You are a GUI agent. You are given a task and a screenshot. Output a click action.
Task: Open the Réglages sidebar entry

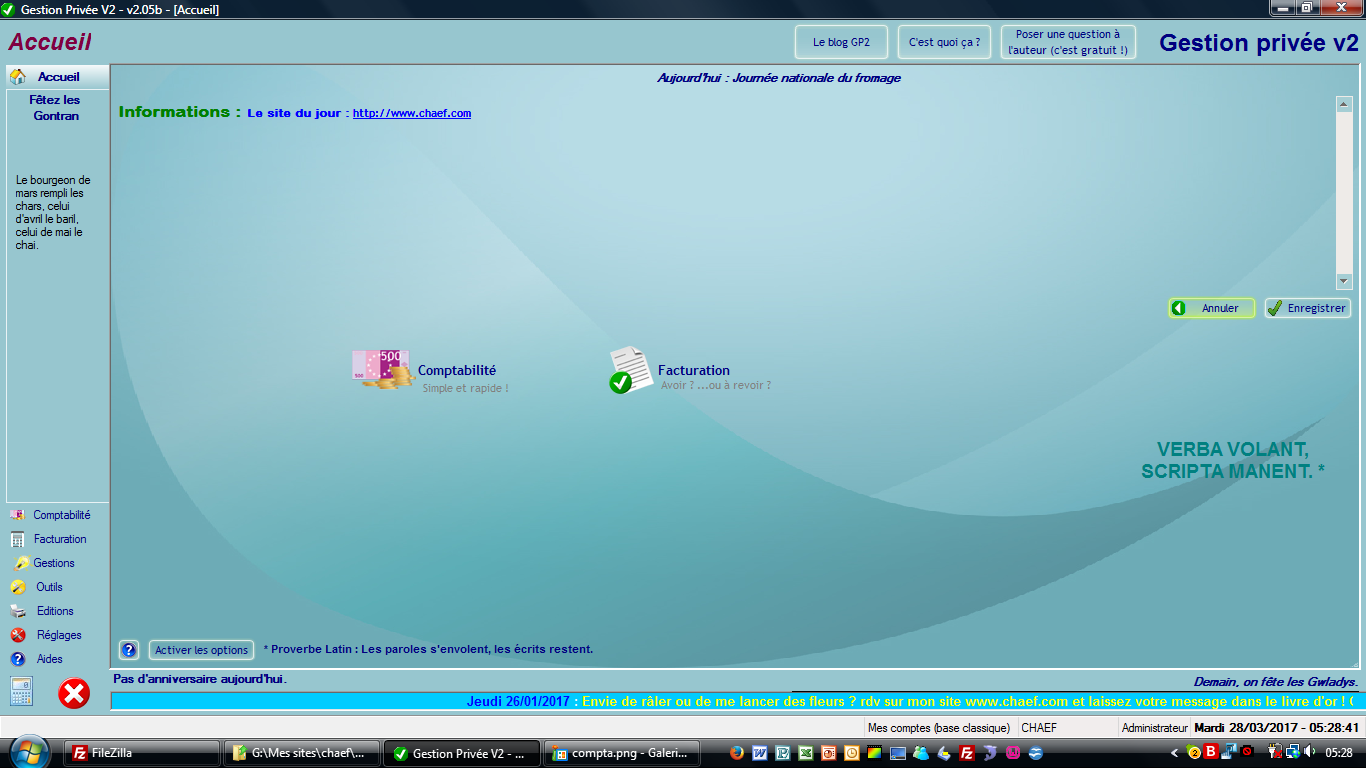[59, 635]
